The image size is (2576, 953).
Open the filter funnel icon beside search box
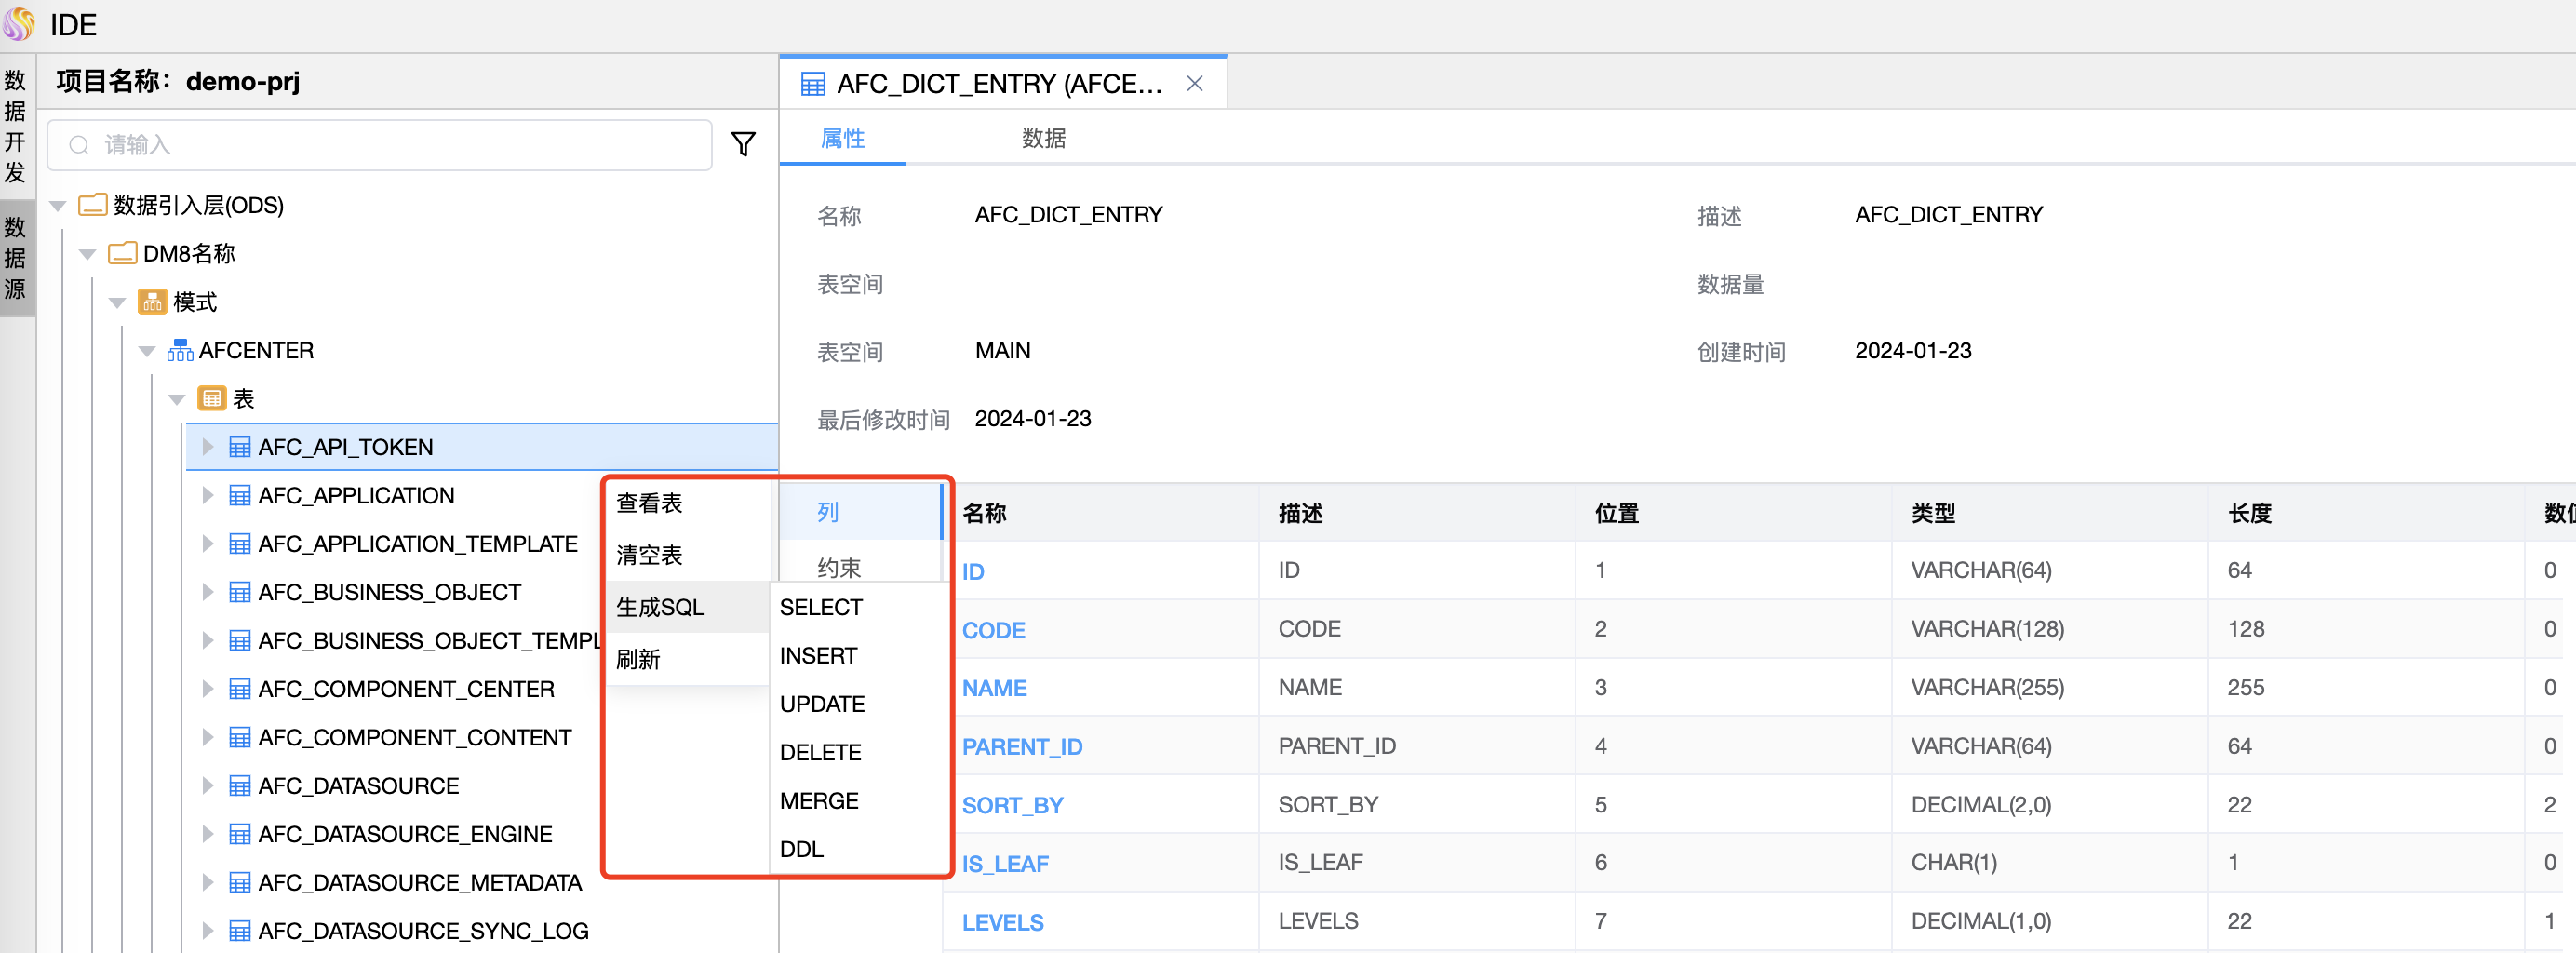[742, 145]
